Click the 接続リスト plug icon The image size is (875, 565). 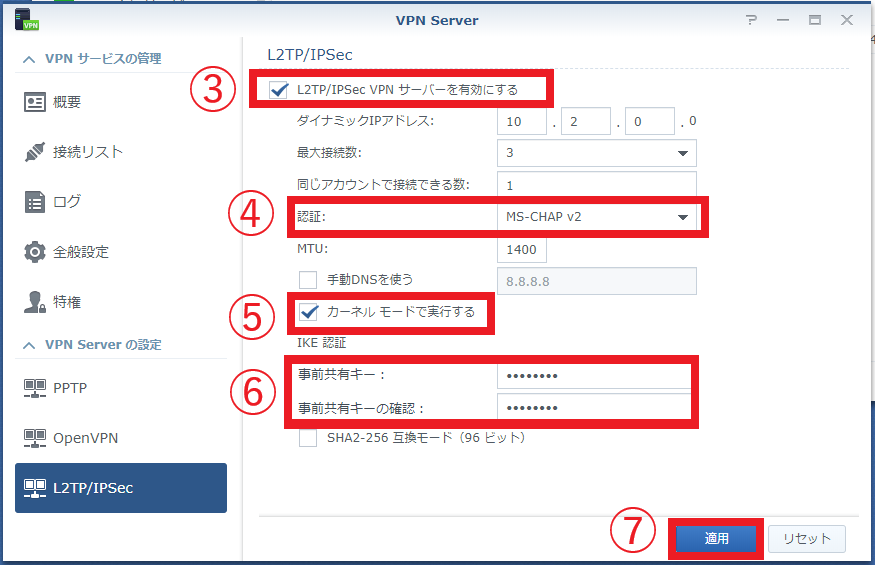point(35,152)
